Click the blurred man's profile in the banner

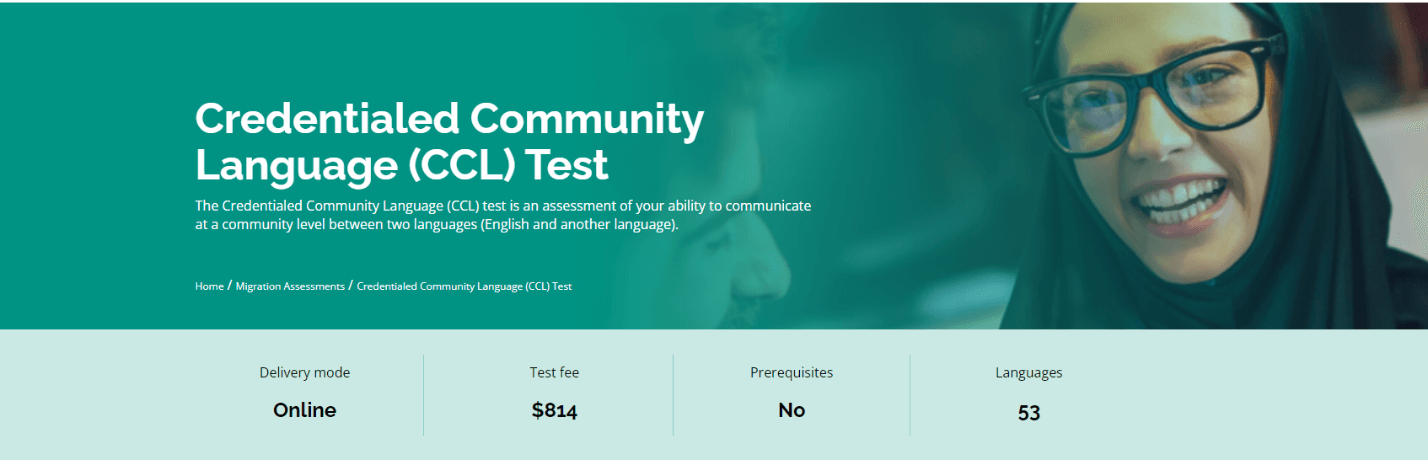click(x=740, y=250)
